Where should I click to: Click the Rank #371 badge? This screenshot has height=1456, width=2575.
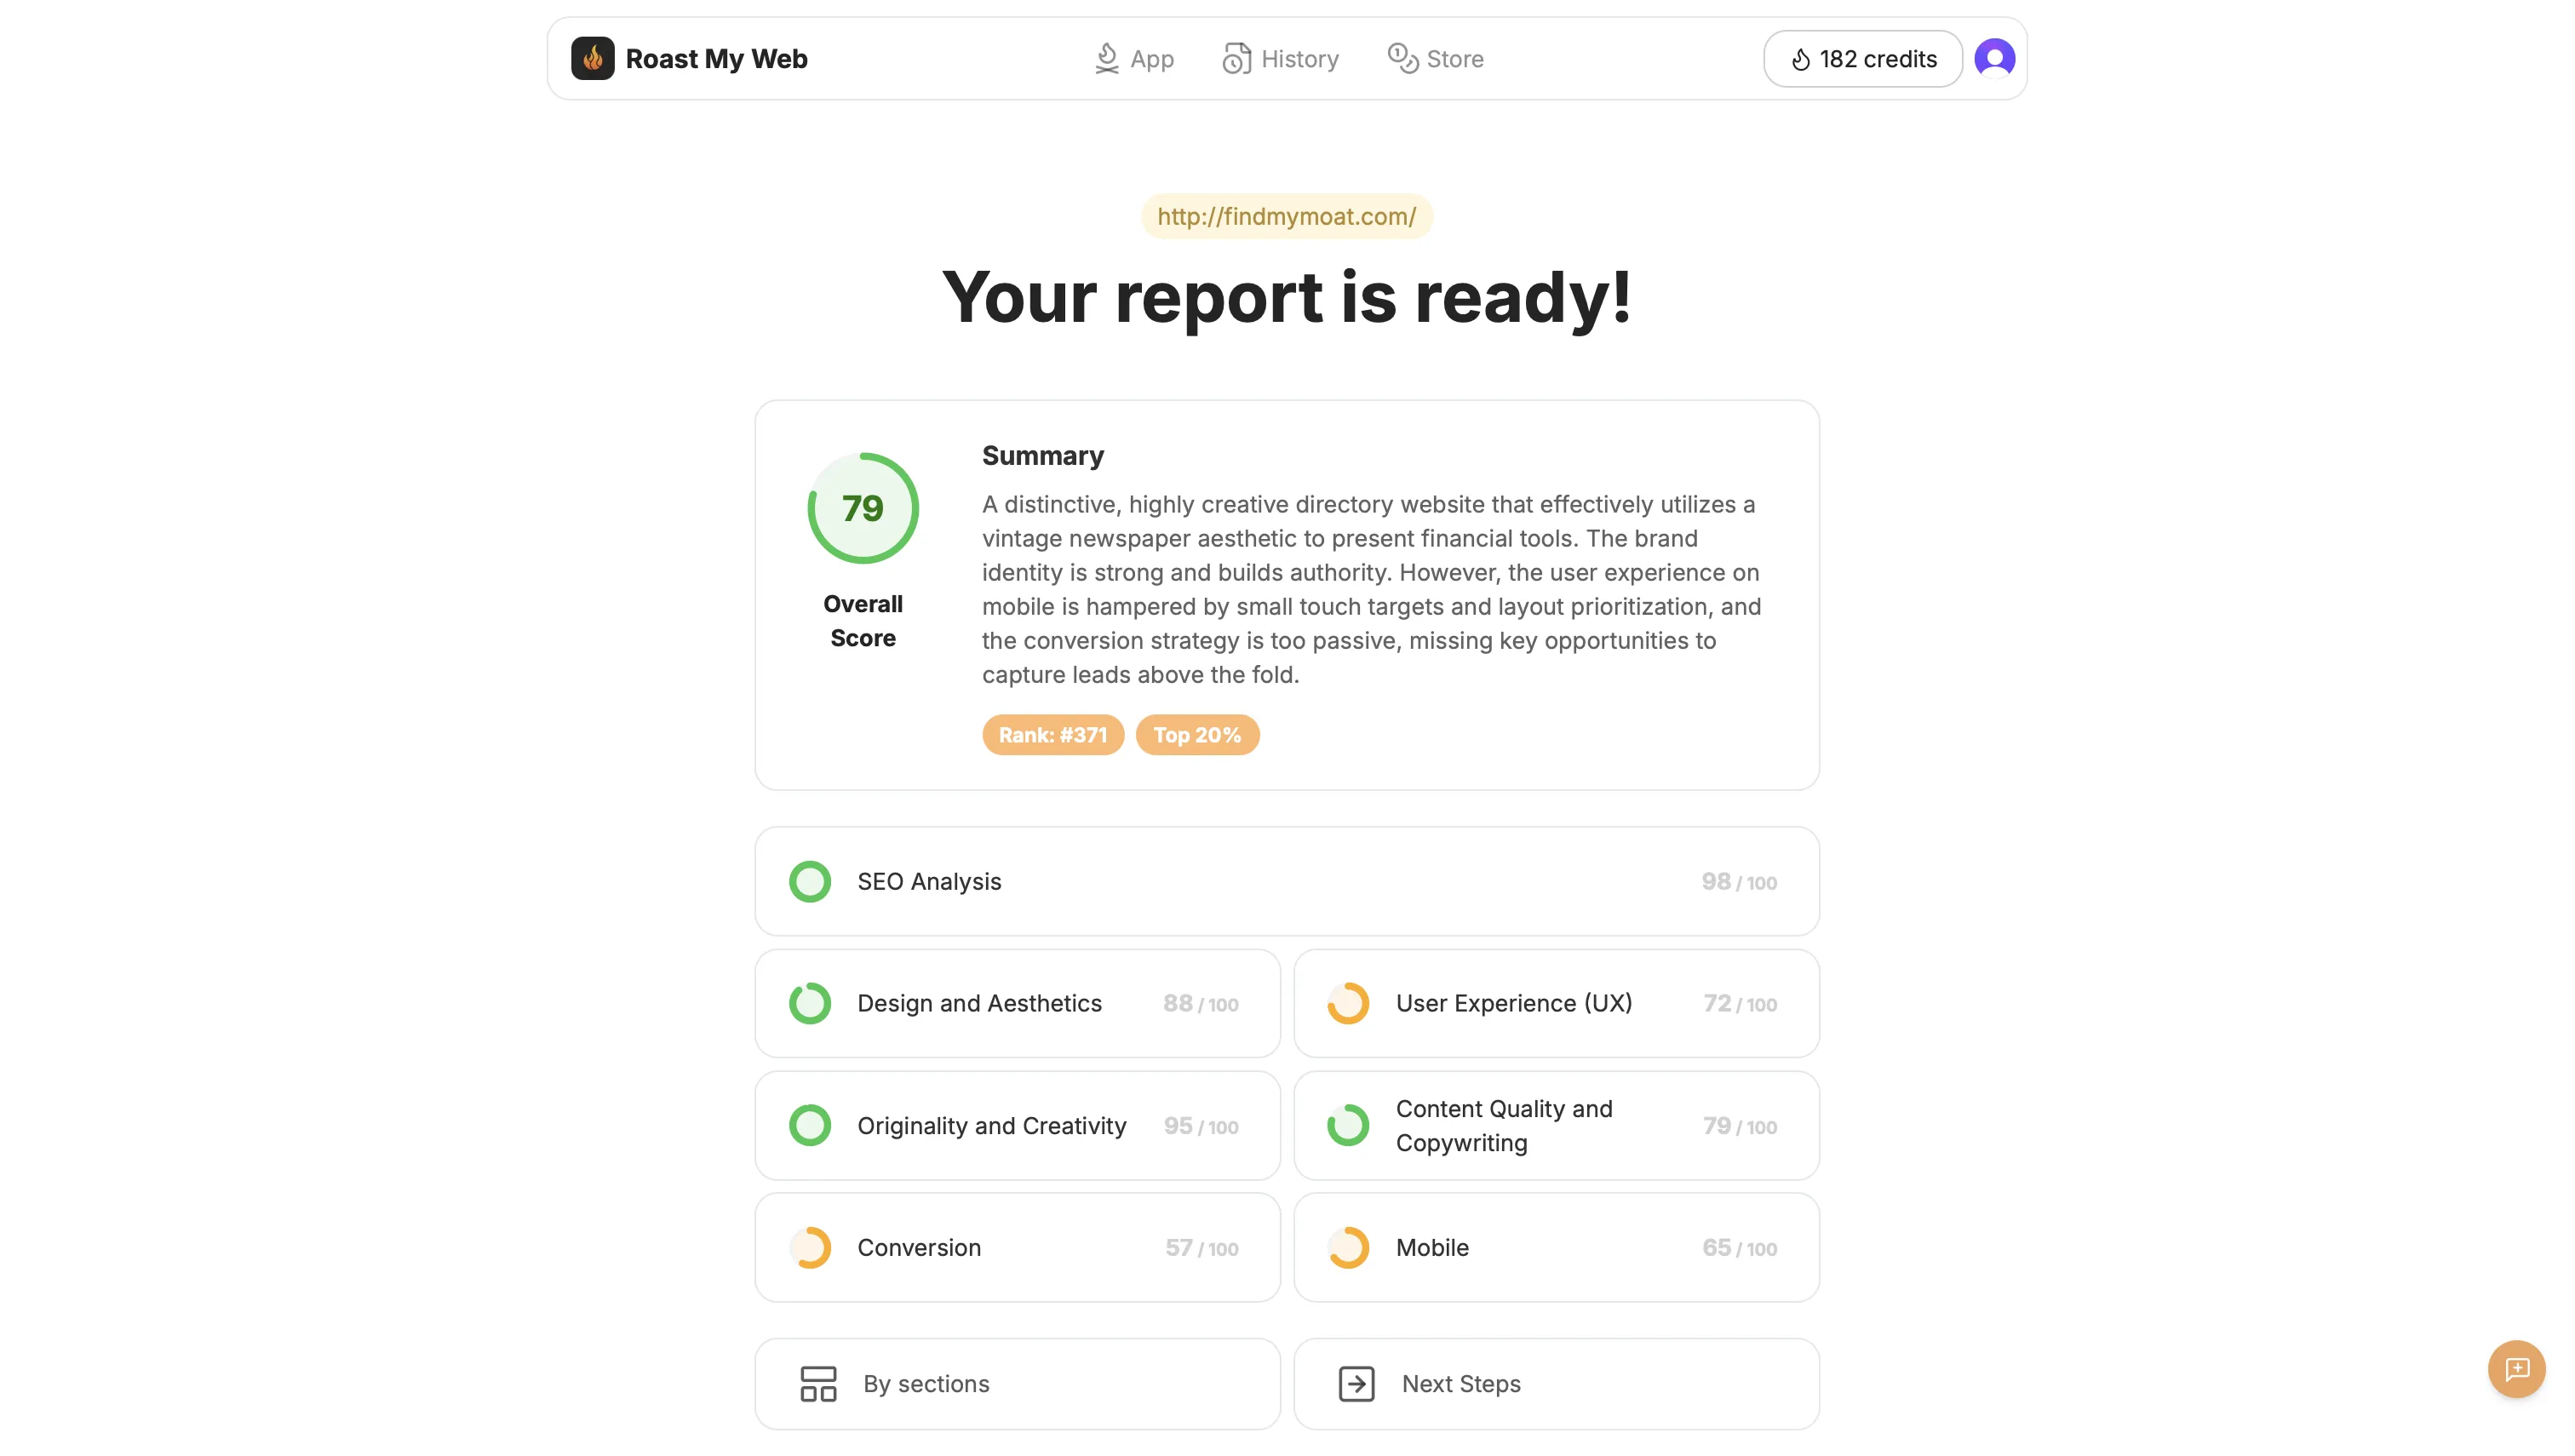coord(1052,734)
